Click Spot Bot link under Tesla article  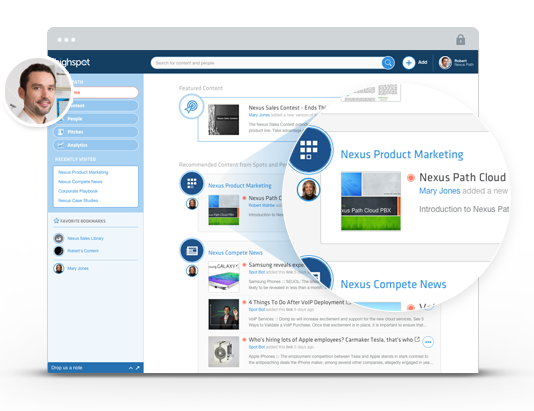pyautogui.click(x=257, y=347)
